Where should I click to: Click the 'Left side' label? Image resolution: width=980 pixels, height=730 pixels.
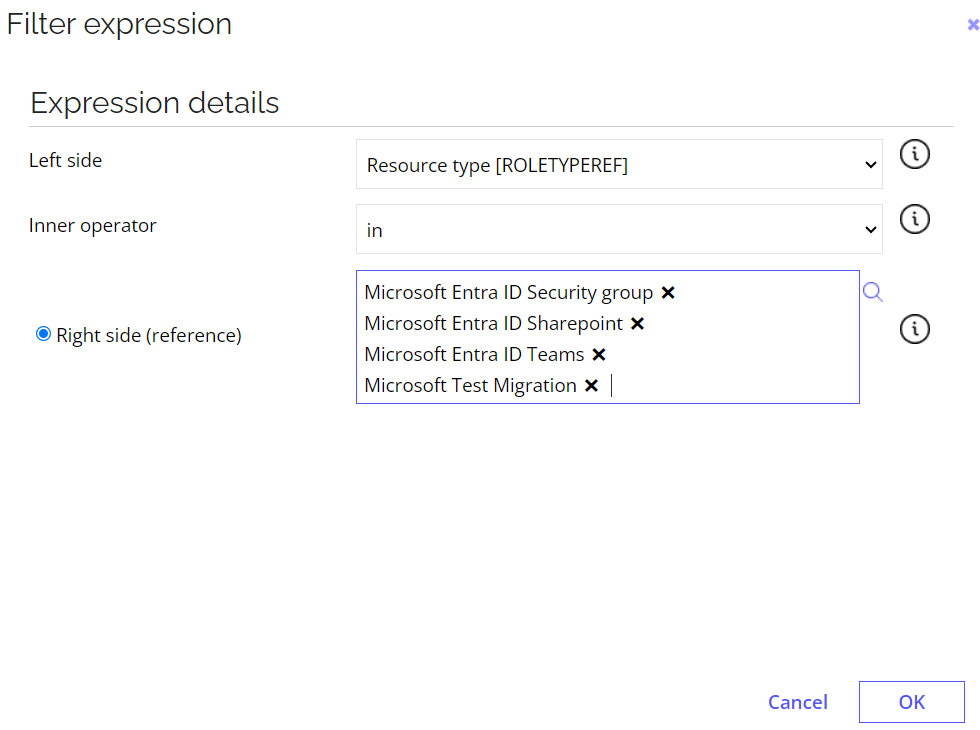66,161
